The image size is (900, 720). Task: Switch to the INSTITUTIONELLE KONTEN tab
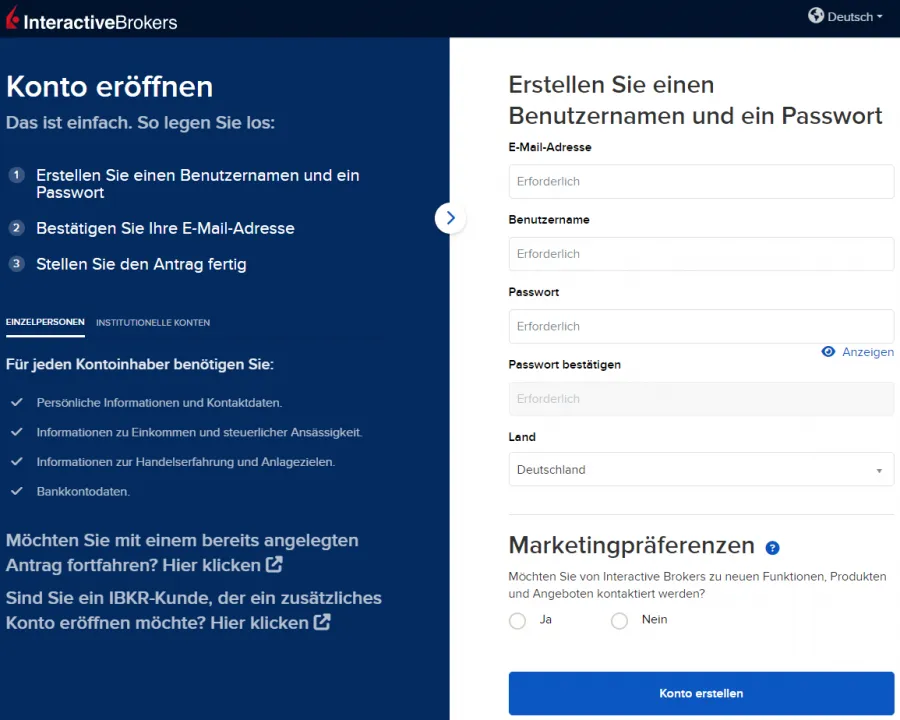tap(152, 322)
